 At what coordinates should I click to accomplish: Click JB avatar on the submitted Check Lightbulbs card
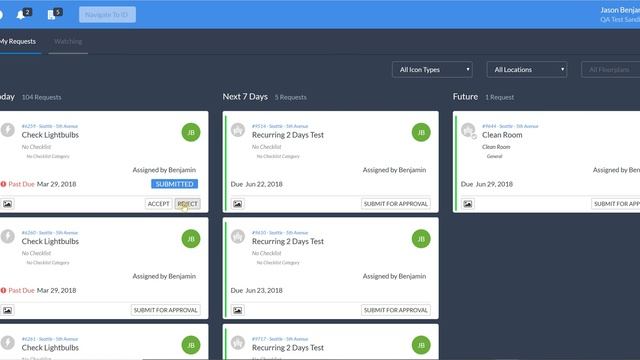pyautogui.click(x=191, y=132)
